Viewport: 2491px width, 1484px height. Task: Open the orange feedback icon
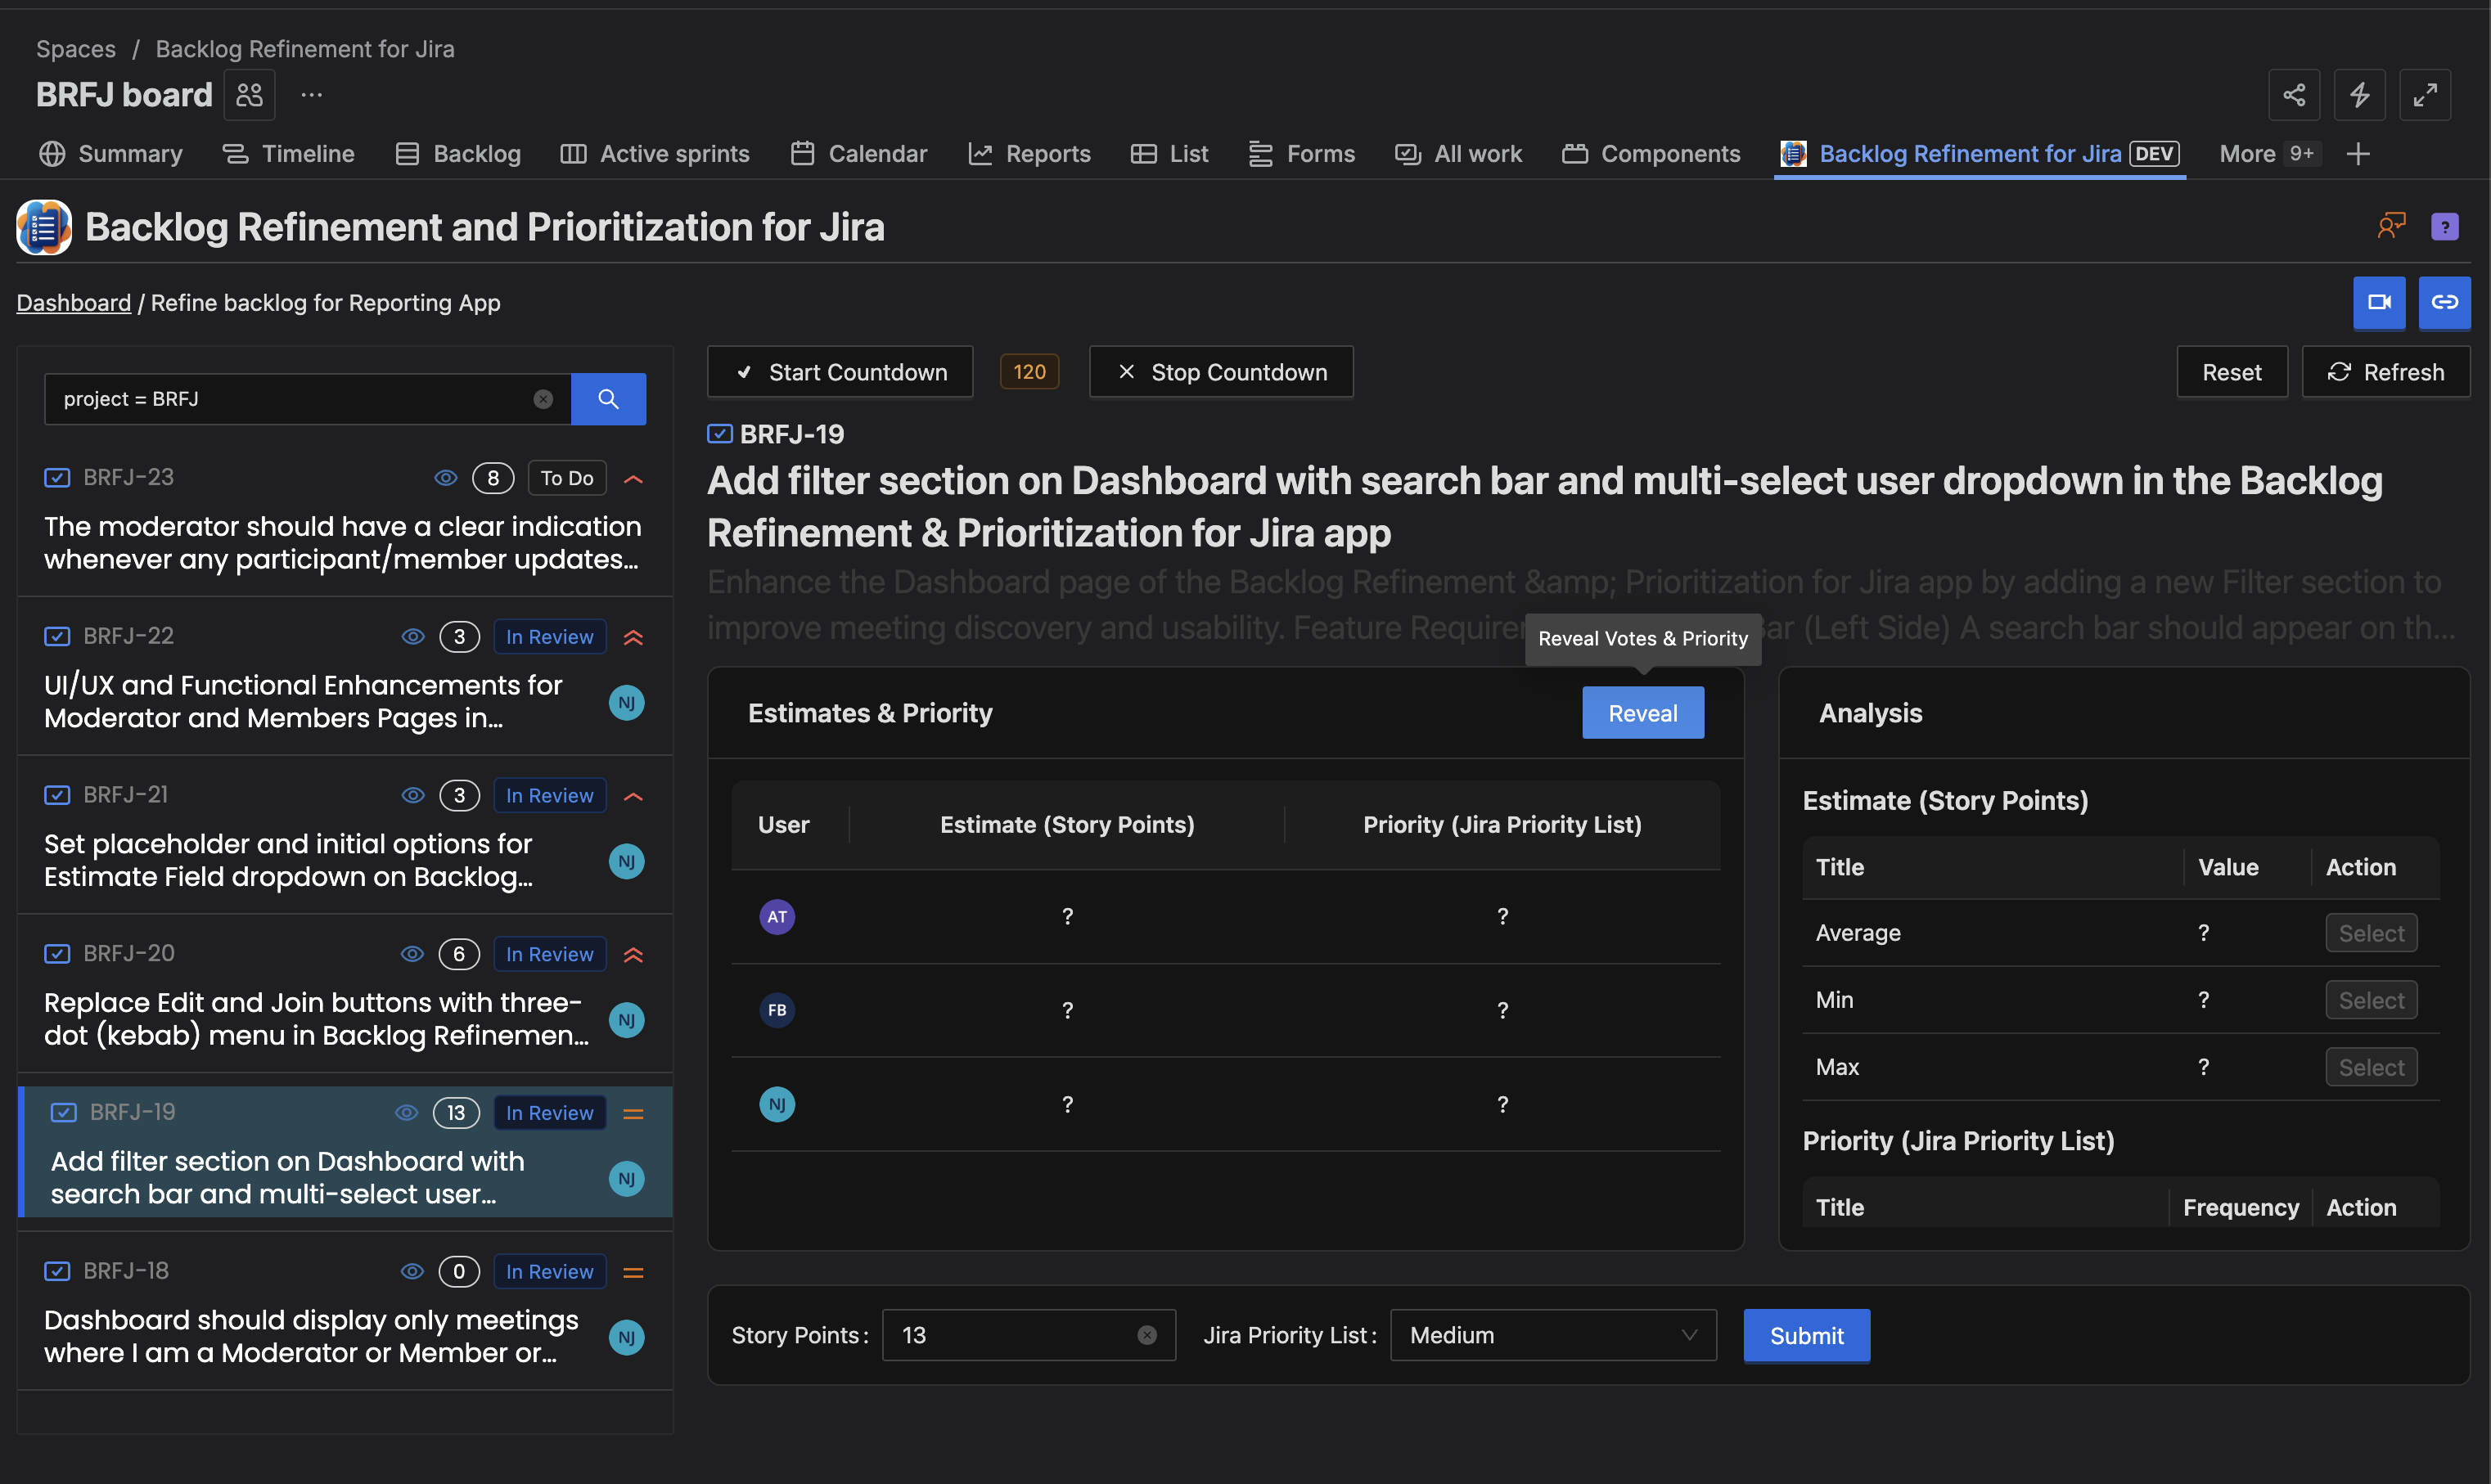click(x=2391, y=226)
